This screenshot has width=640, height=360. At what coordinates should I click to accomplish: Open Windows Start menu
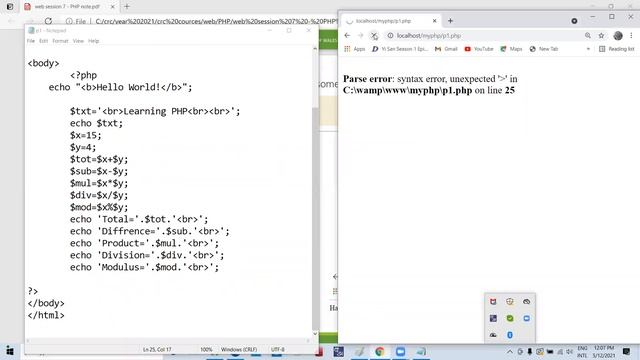point(10,351)
